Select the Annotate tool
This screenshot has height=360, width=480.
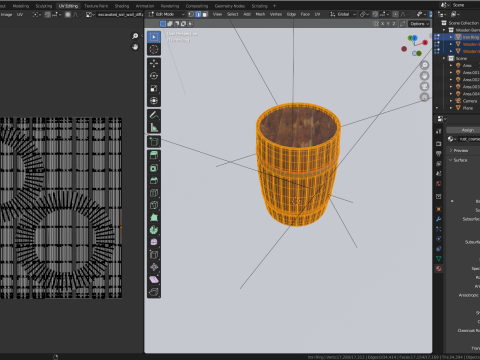[154, 115]
